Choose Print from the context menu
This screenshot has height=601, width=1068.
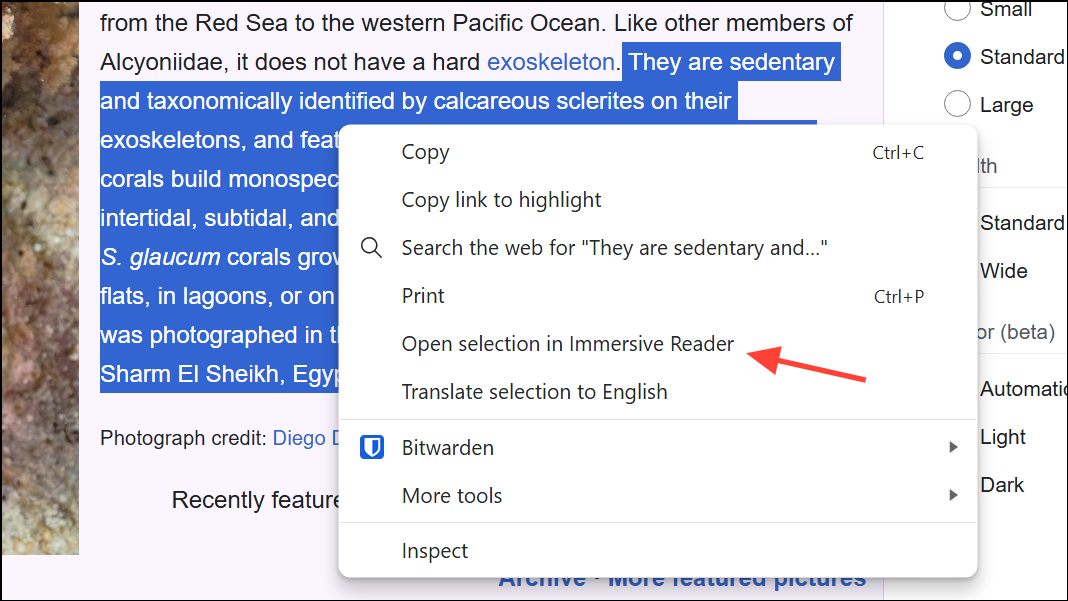click(423, 296)
